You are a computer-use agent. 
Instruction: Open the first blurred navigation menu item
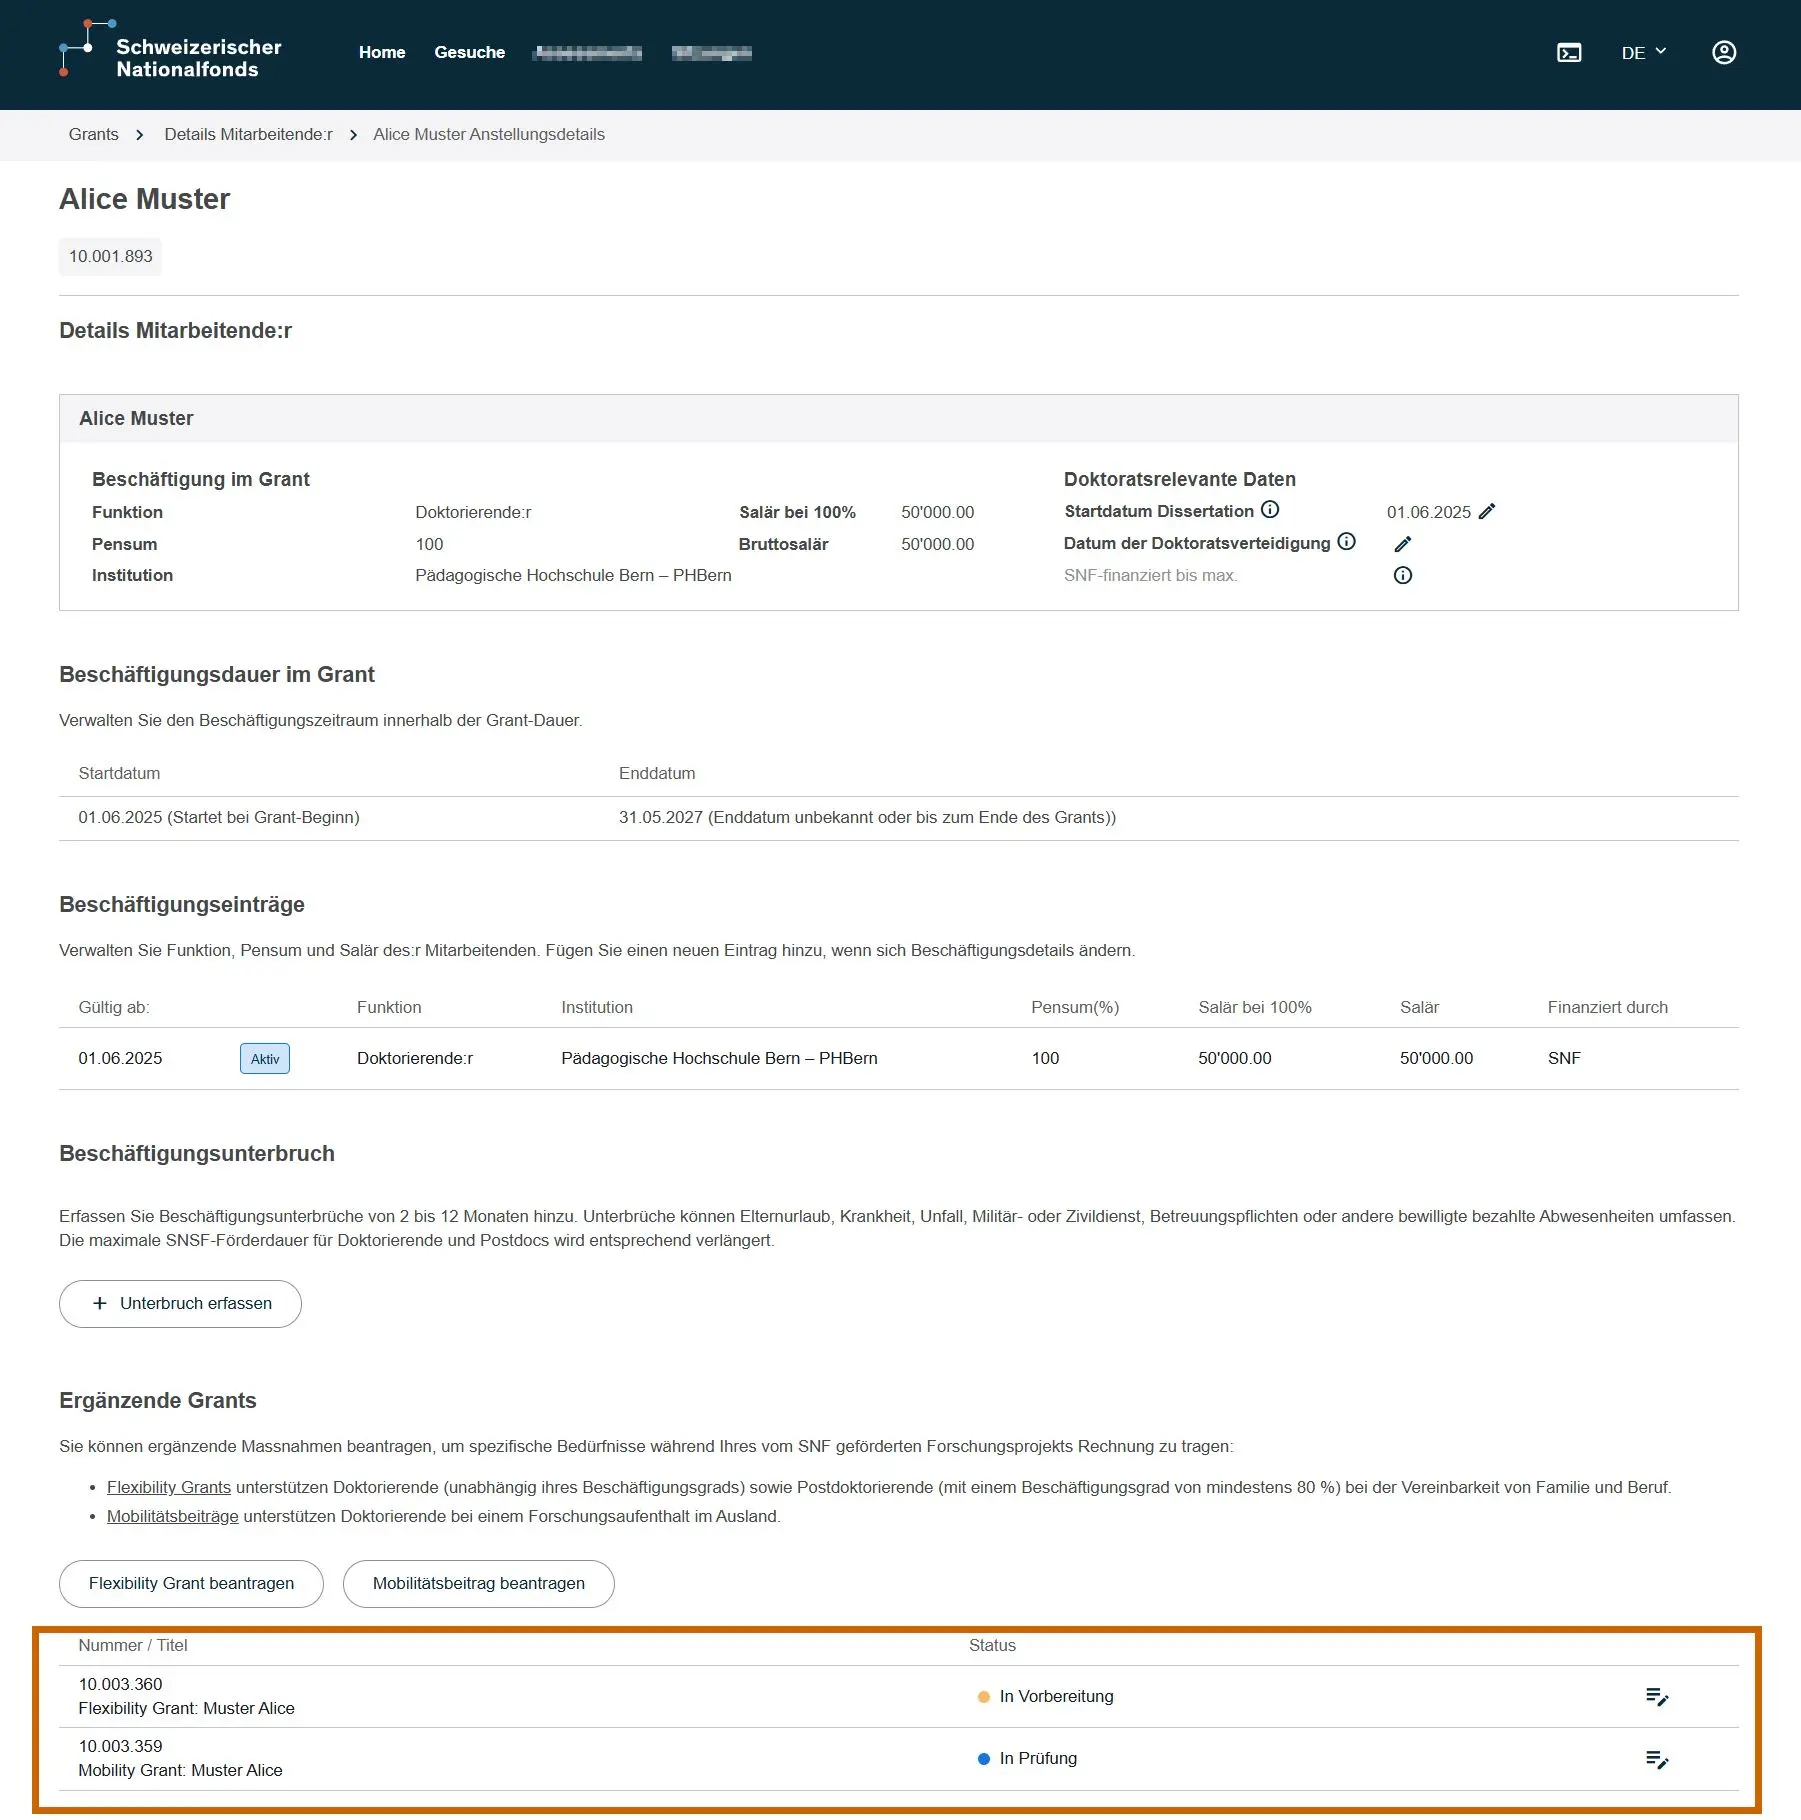click(587, 53)
